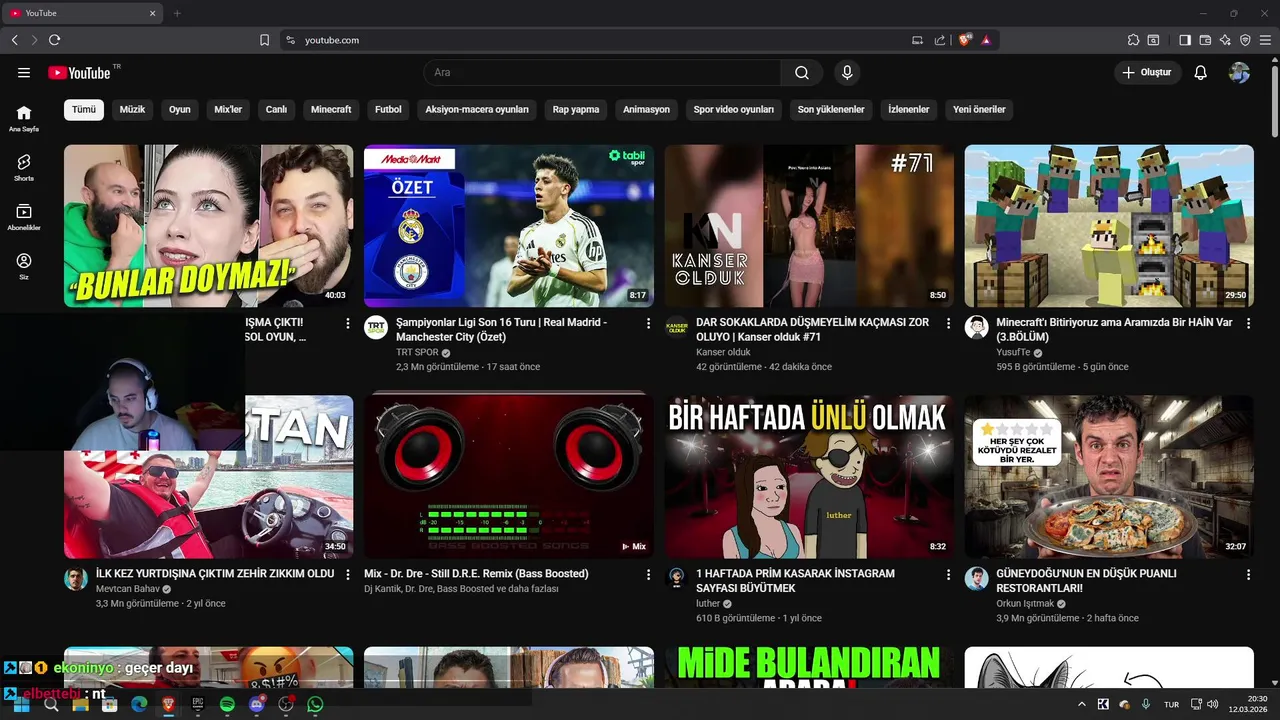
Task: Select the Oyun filter chip
Action: point(179,109)
